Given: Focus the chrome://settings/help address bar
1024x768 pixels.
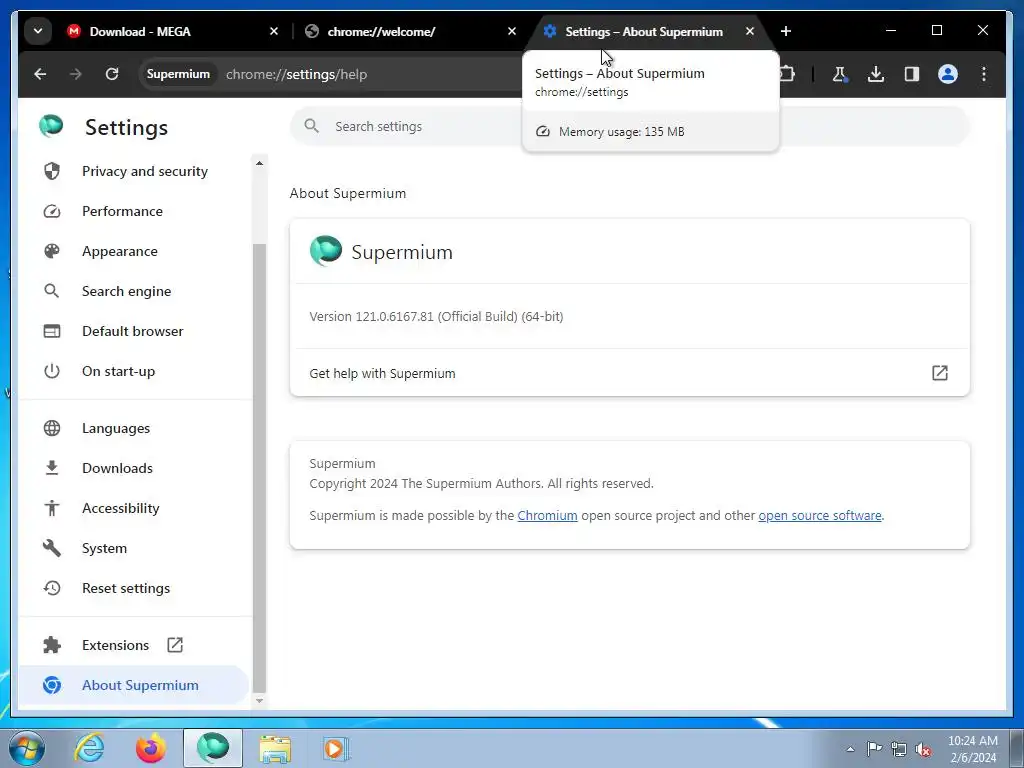Looking at the screenshot, I should tap(296, 74).
